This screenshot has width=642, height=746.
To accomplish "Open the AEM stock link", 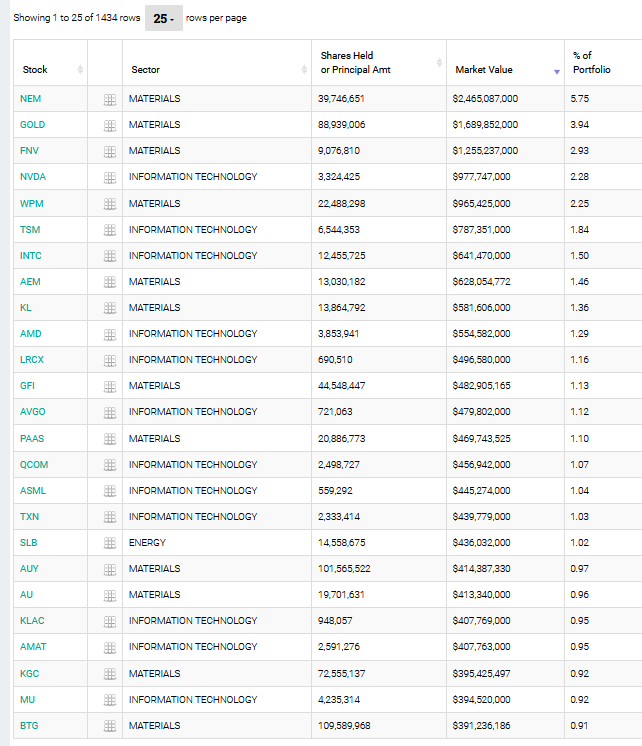I will 30,282.
